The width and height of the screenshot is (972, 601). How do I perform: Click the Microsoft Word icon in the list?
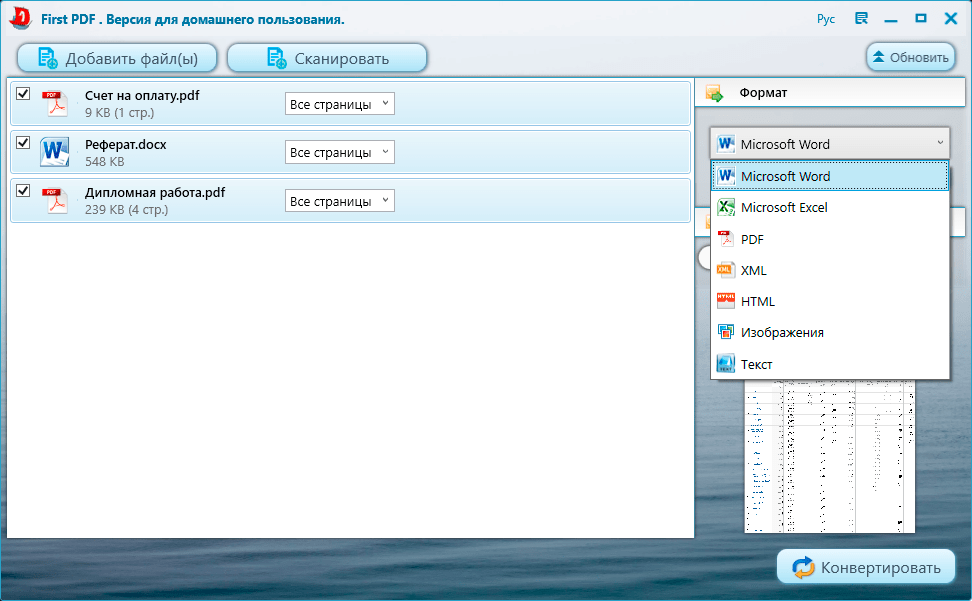[x=726, y=176]
